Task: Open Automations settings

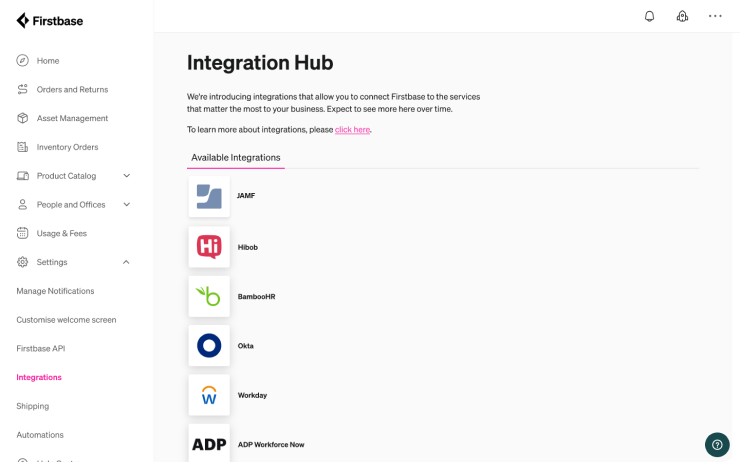Action: pos(40,435)
